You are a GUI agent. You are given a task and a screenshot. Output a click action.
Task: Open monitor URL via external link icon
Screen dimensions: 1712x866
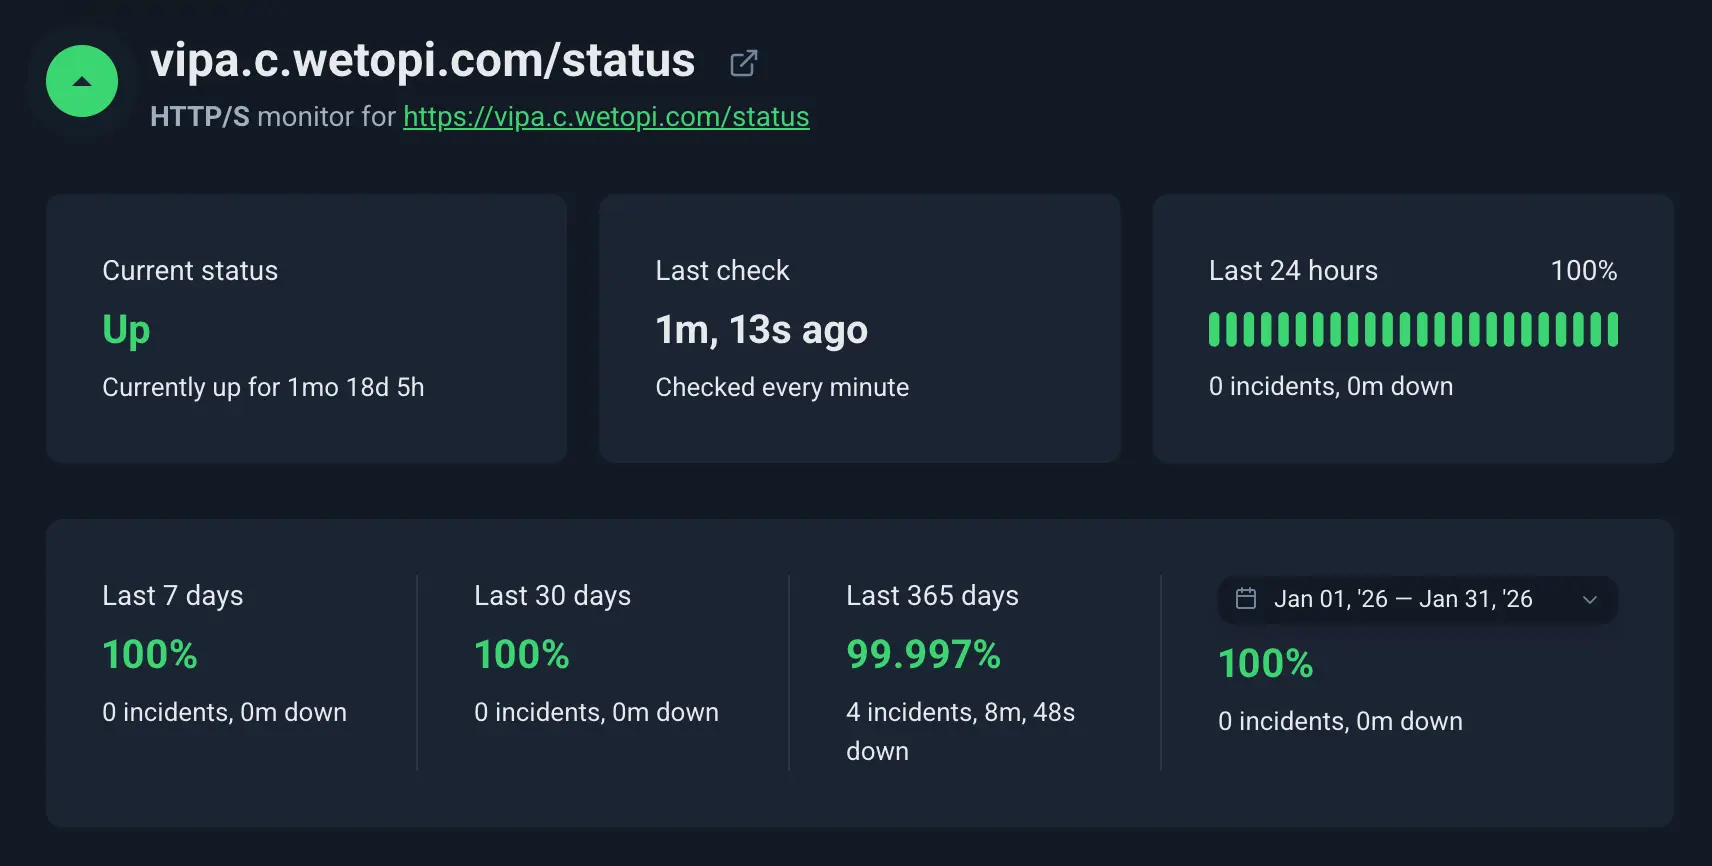pos(743,63)
